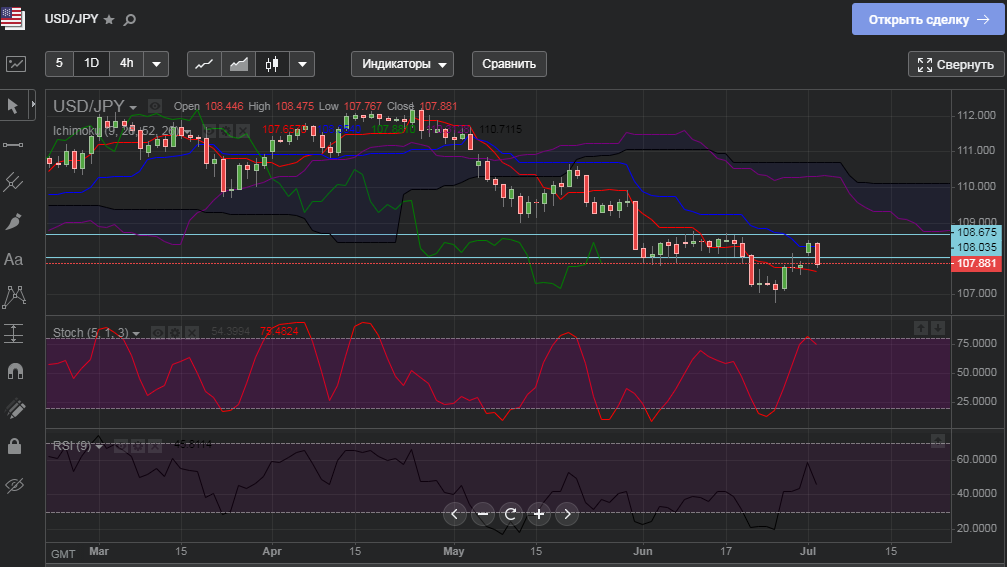
Task: Click the 108.035 price line label
Action: click(x=976, y=247)
